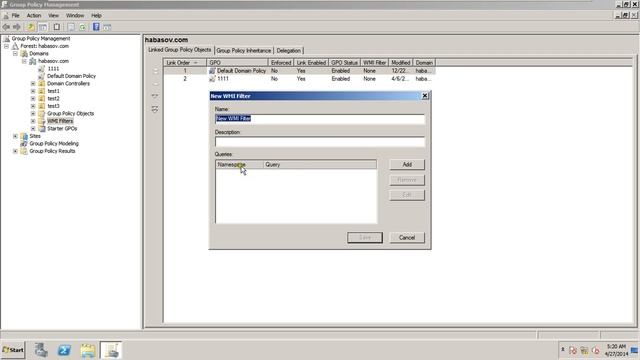Click the network tray icon
The image size is (640, 360).
[x=584, y=350]
